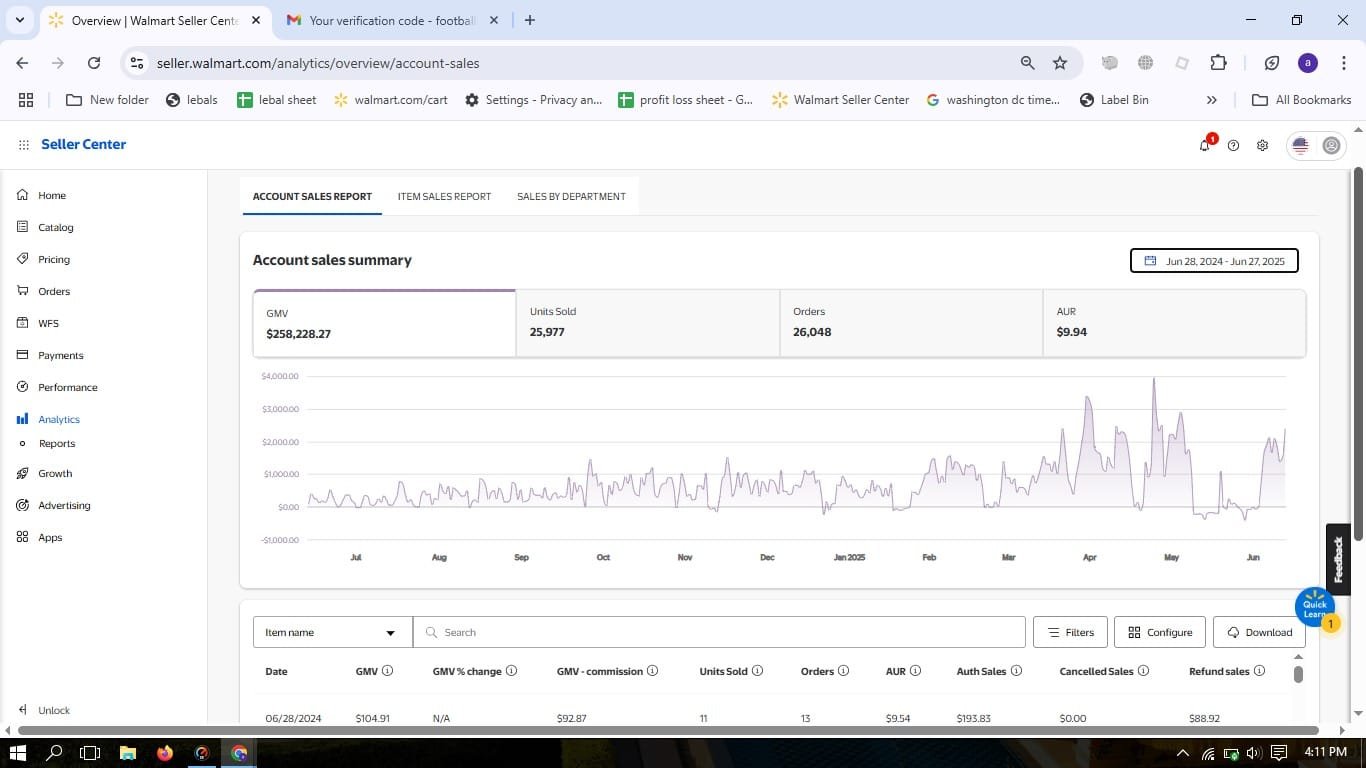
Task: Click the Configure columns button
Action: point(1160,632)
